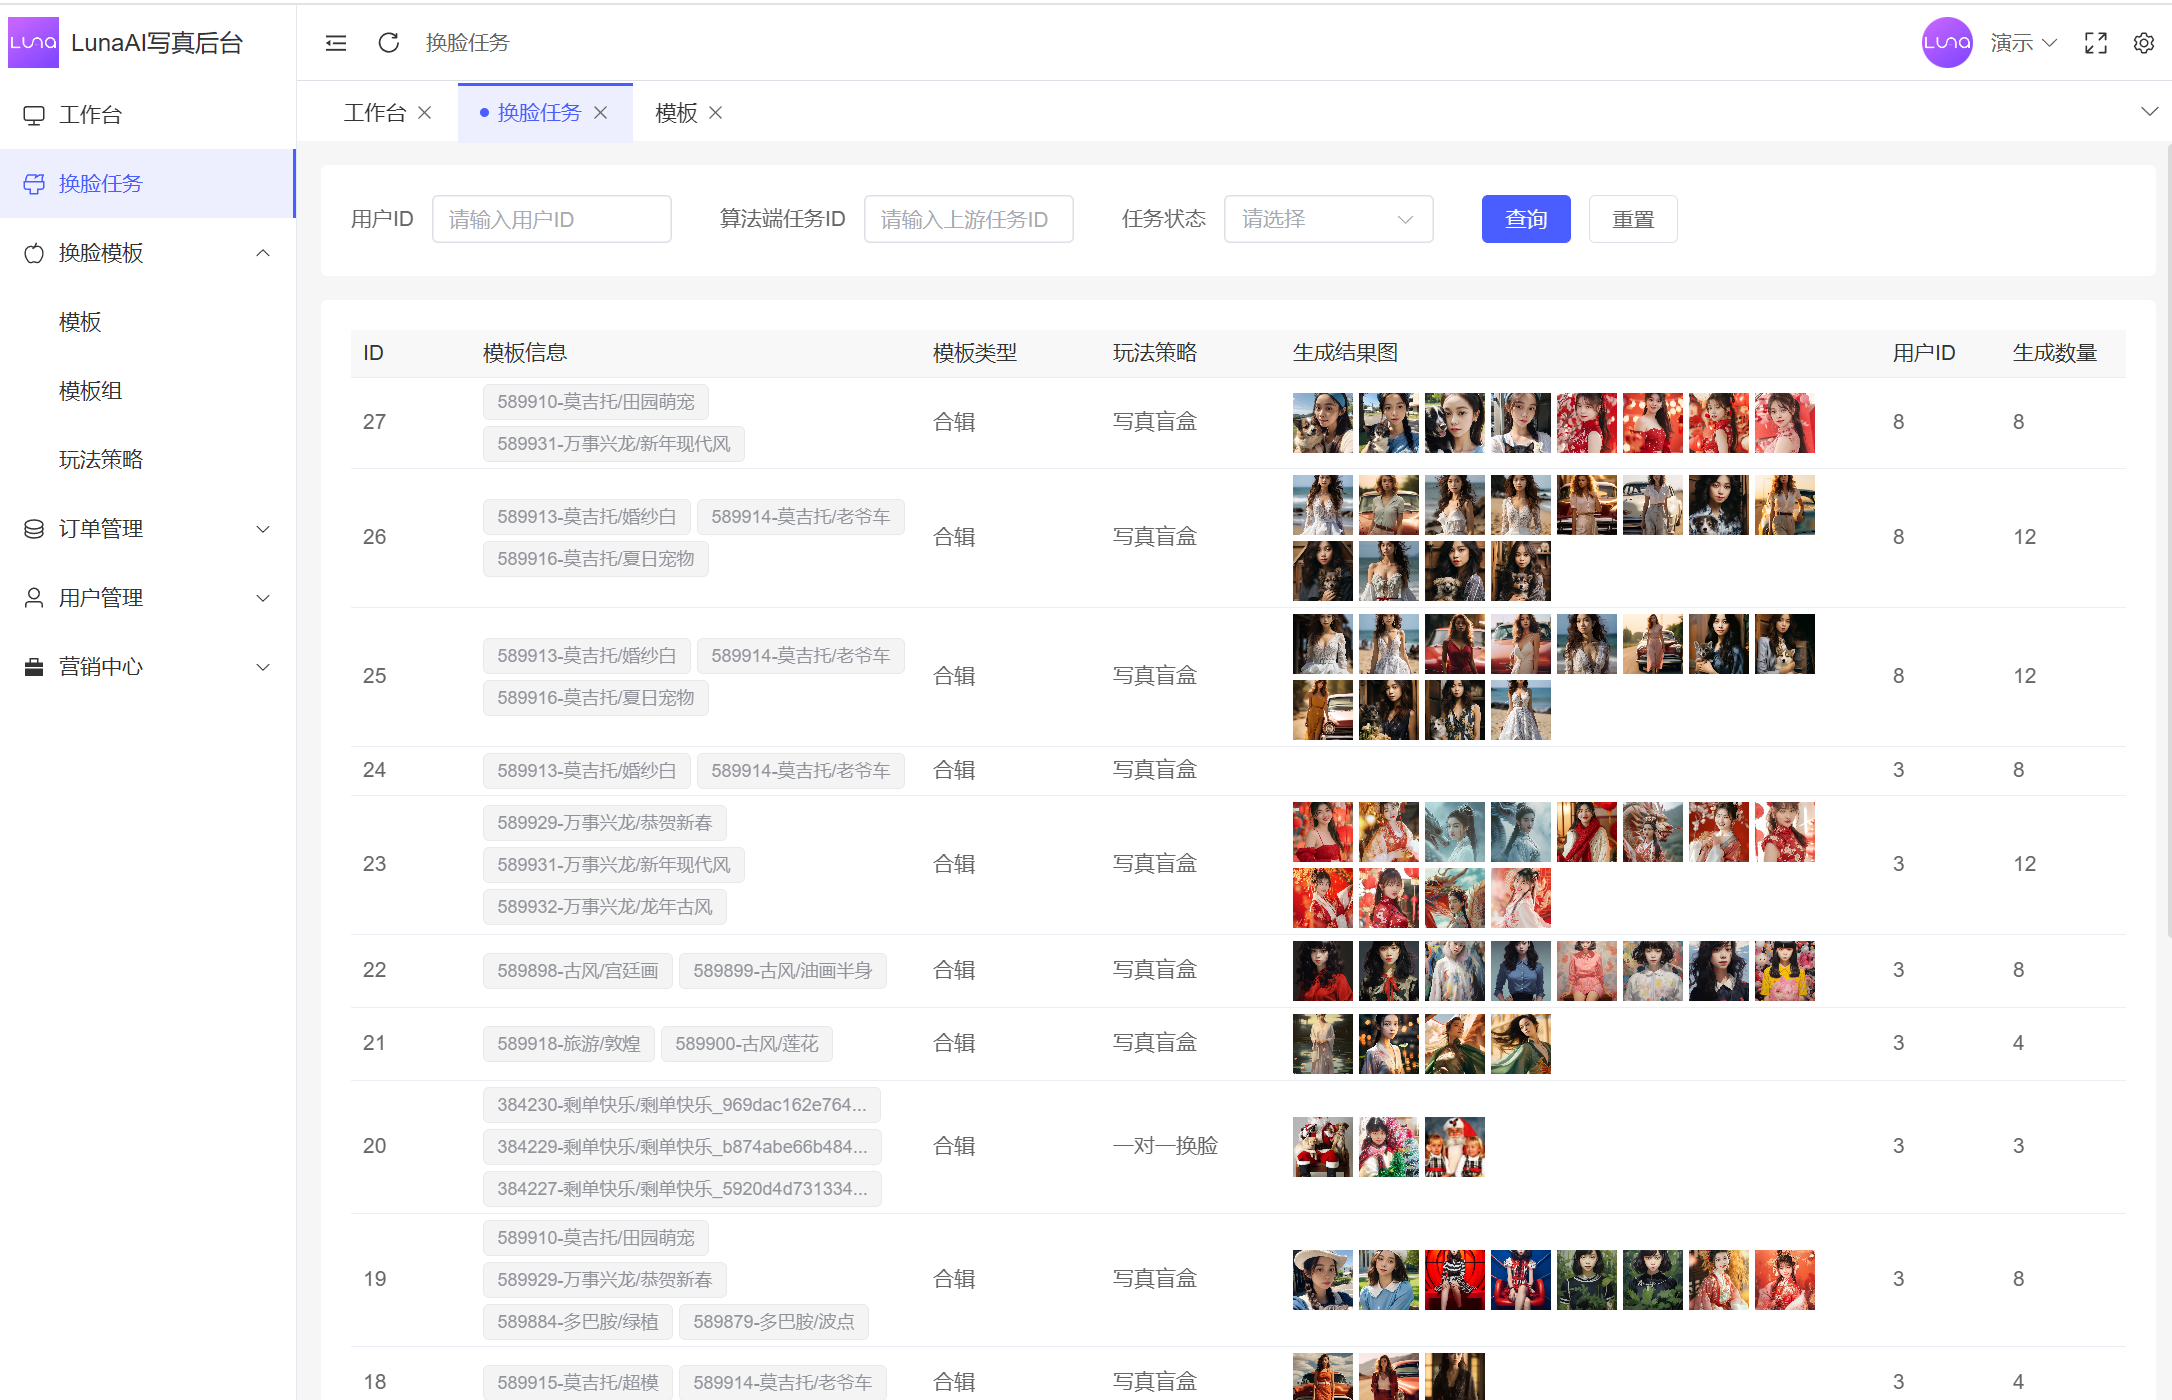Click the page refresh icon
The height and width of the screenshot is (1400, 2172).
[389, 43]
